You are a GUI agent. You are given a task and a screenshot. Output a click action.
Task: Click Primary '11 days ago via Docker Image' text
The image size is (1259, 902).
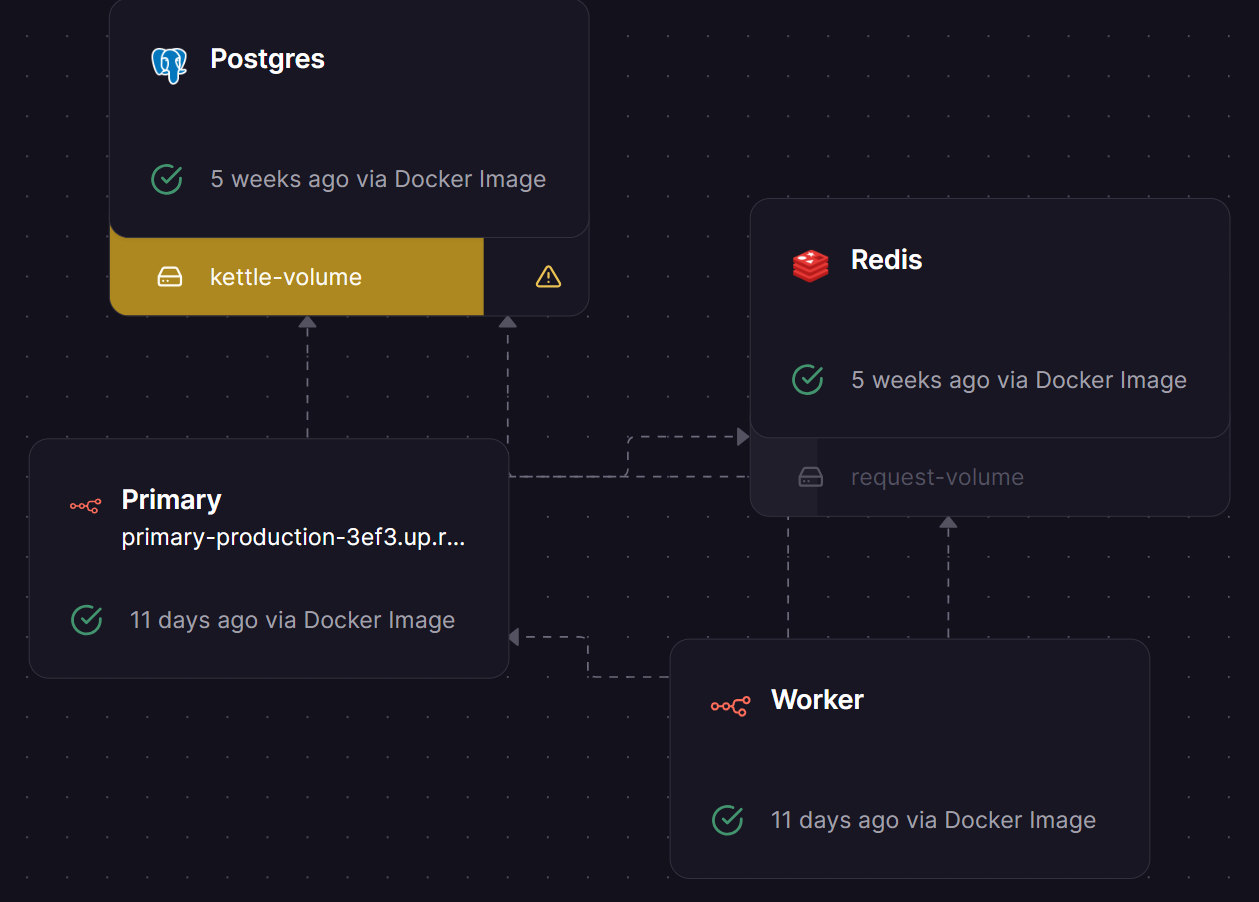pyautogui.click(x=292, y=620)
